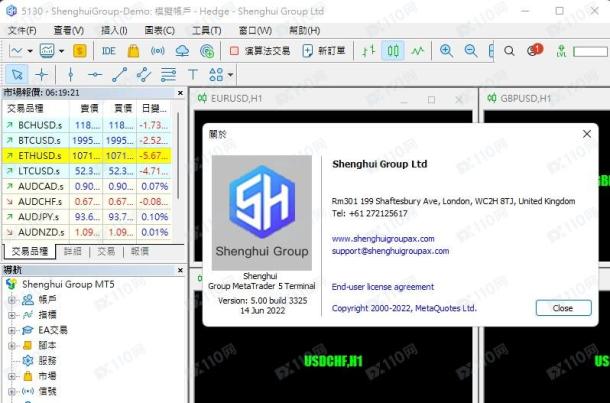
Task: Open the New Order button
Action: point(324,51)
